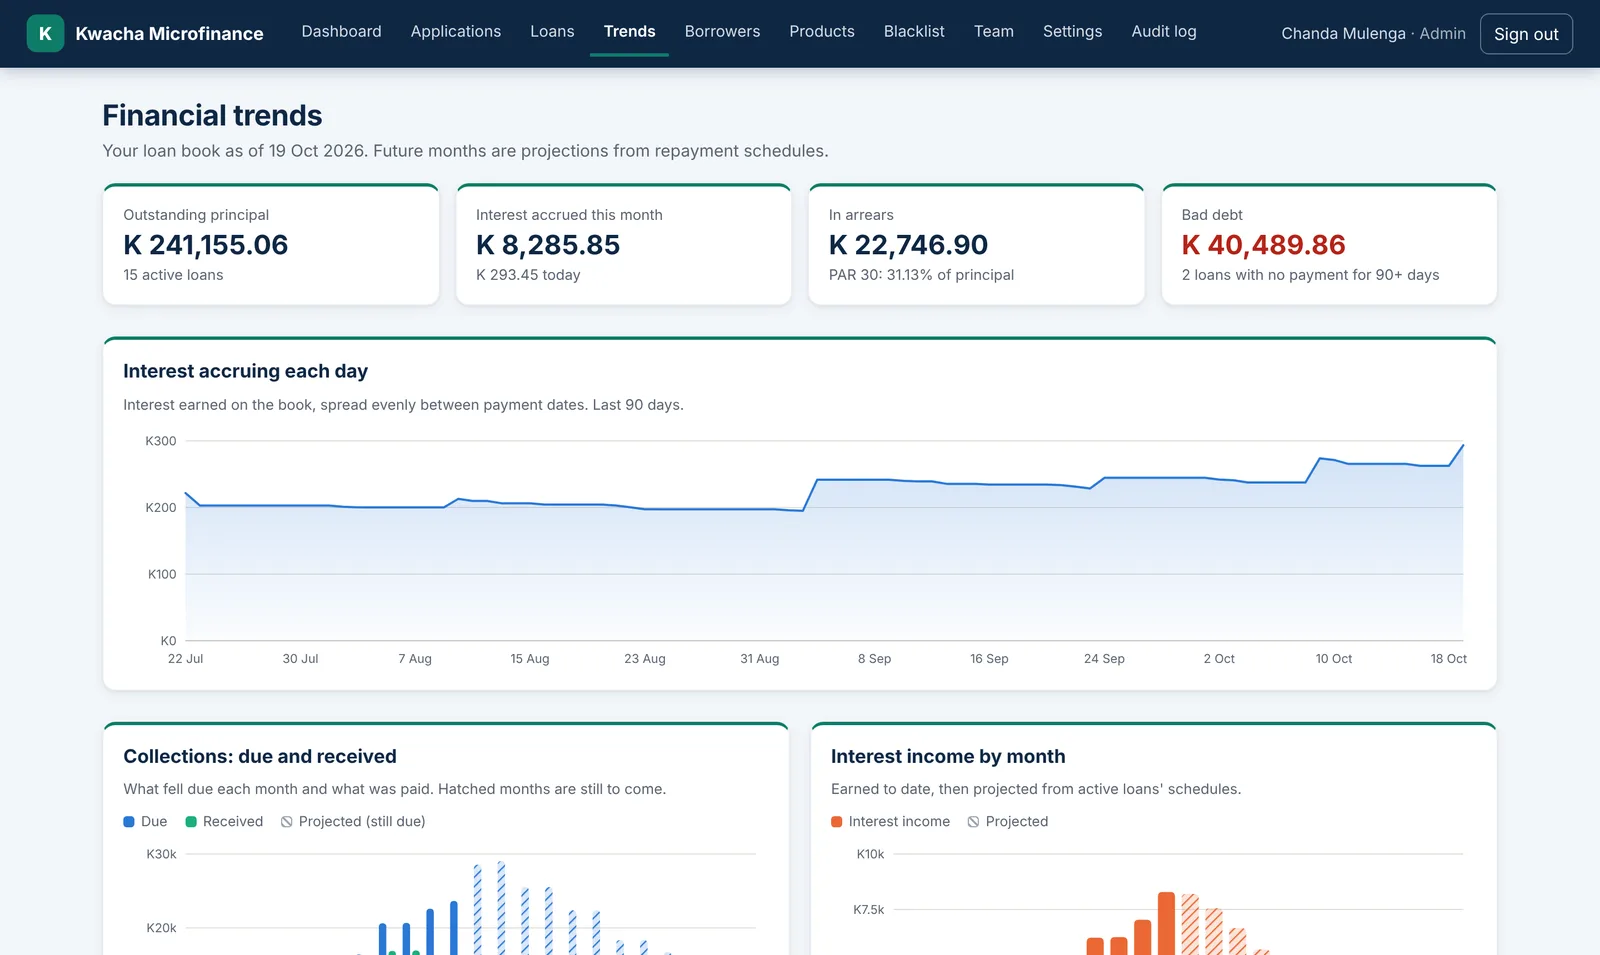
Task: Click the '22 Jul' axis label
Action: tap(185, 659)
